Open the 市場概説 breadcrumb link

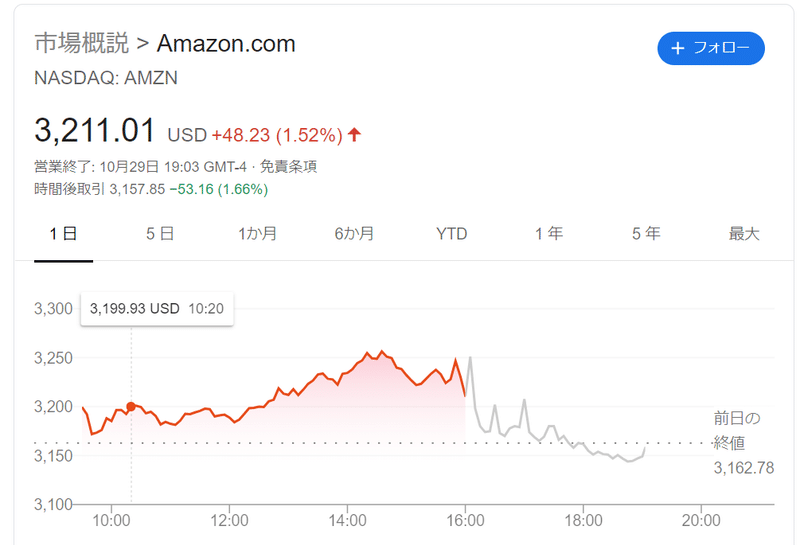tap(82, 43)
